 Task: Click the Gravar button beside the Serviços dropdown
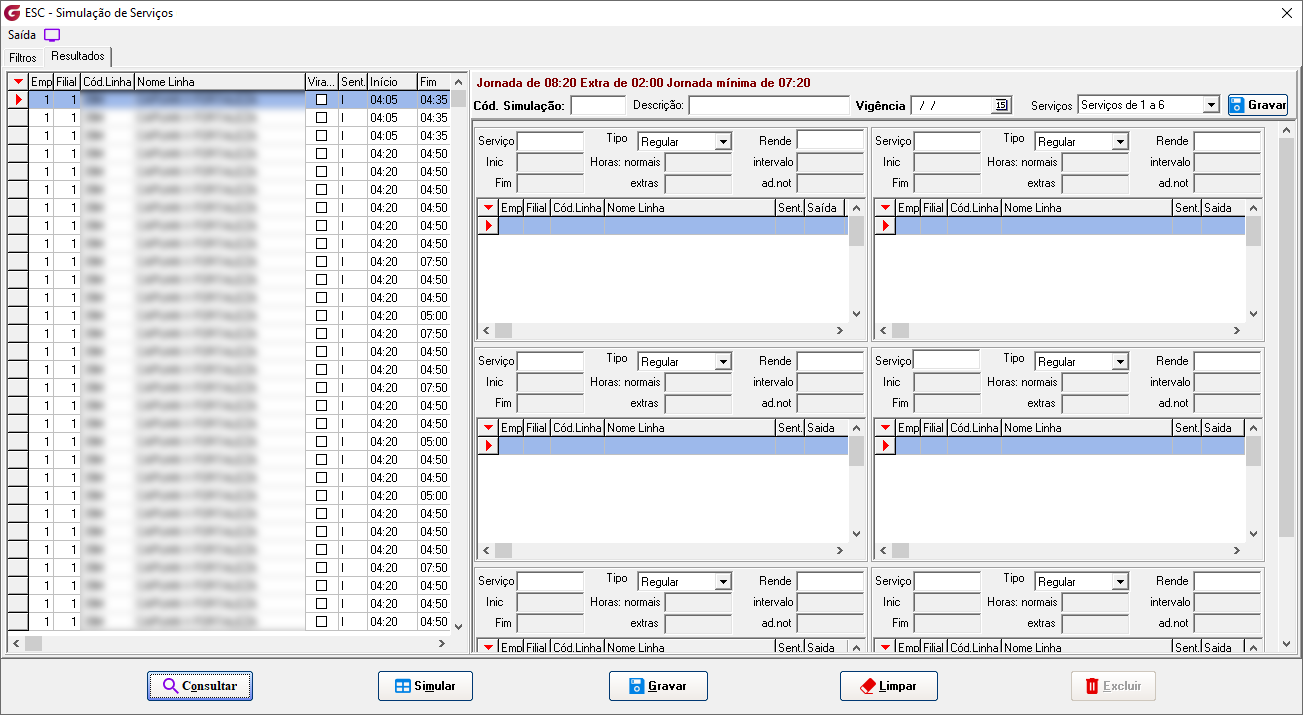1258,105
